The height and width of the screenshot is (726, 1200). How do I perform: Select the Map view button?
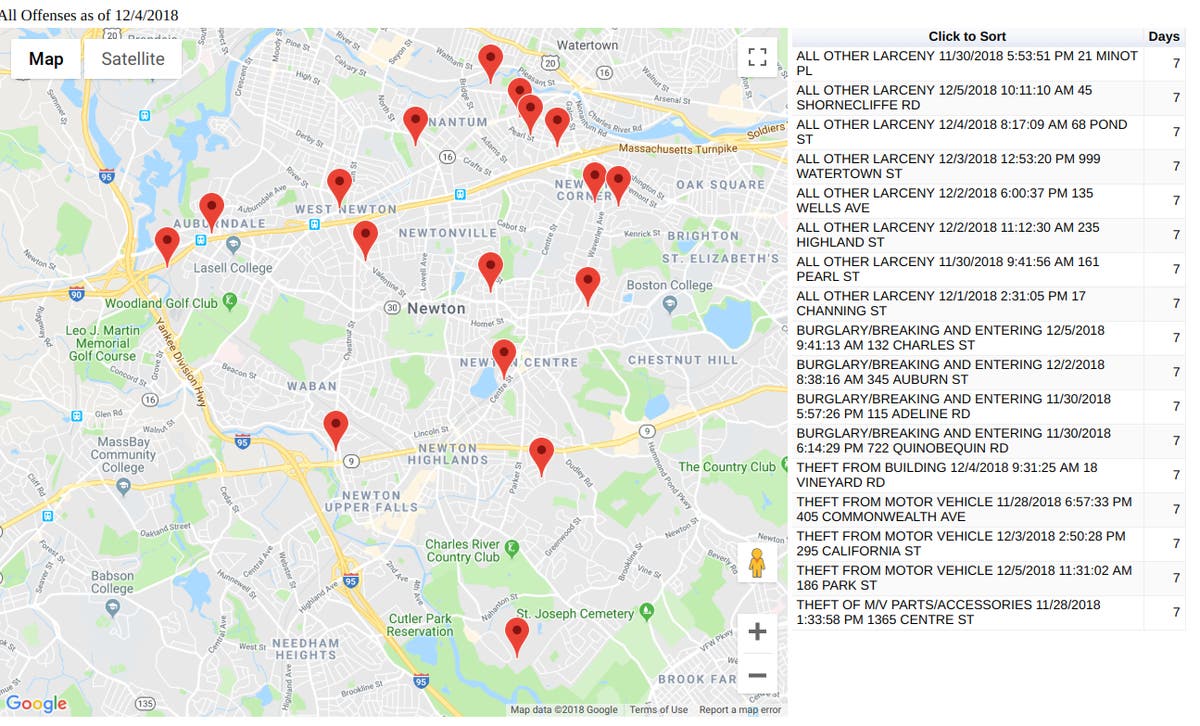[x=46, y=59]
